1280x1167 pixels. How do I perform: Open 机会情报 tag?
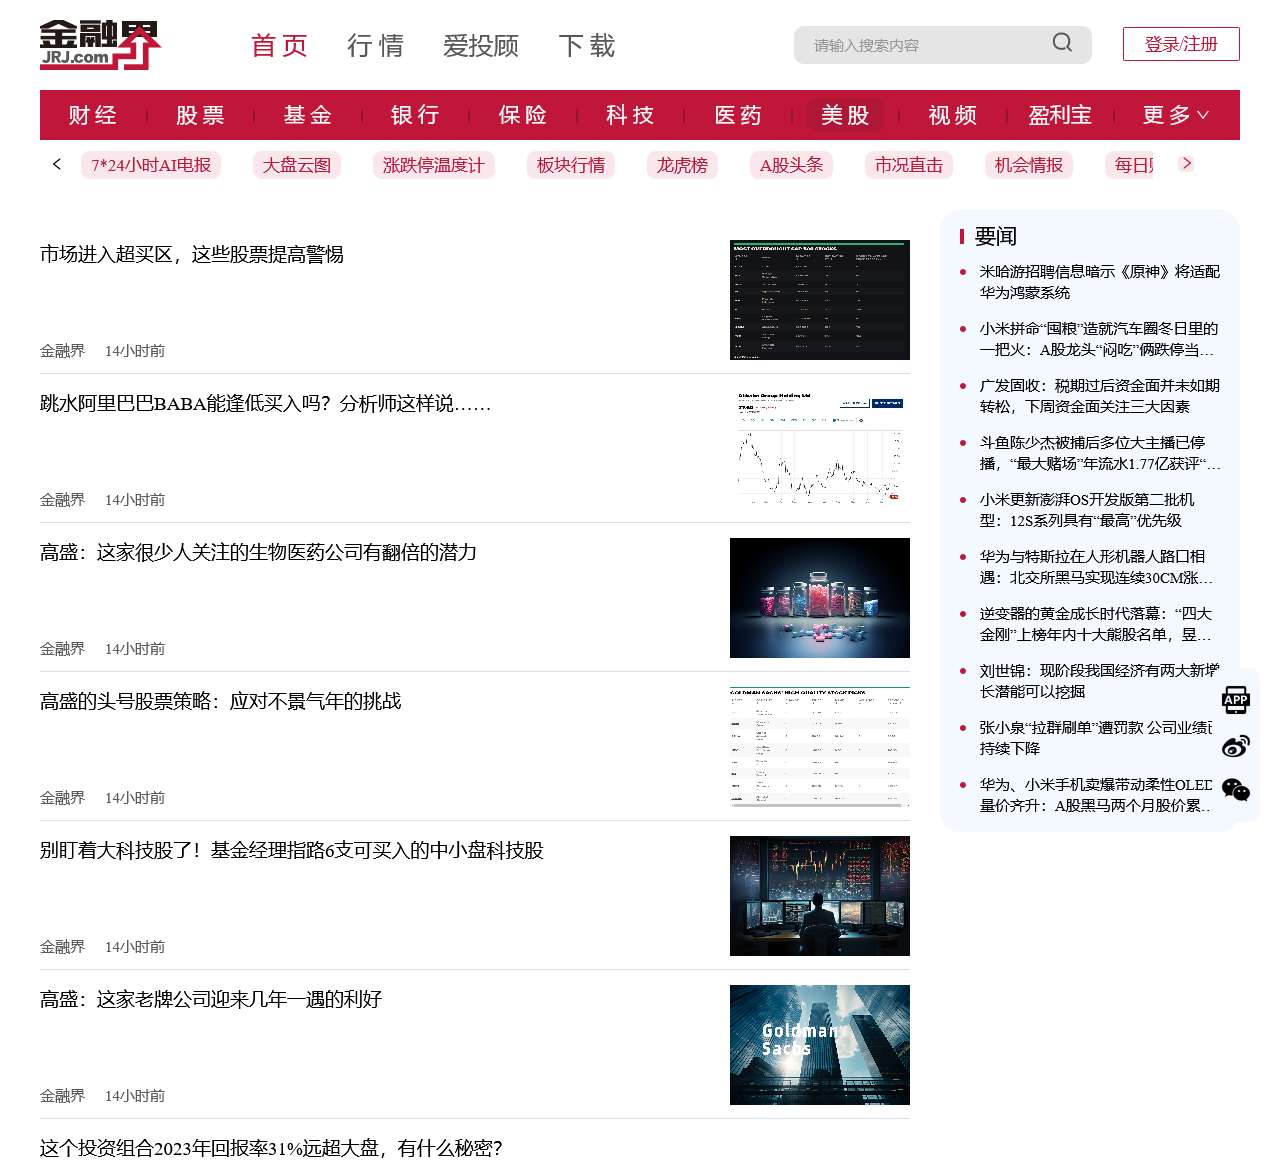click(1029, 165)
